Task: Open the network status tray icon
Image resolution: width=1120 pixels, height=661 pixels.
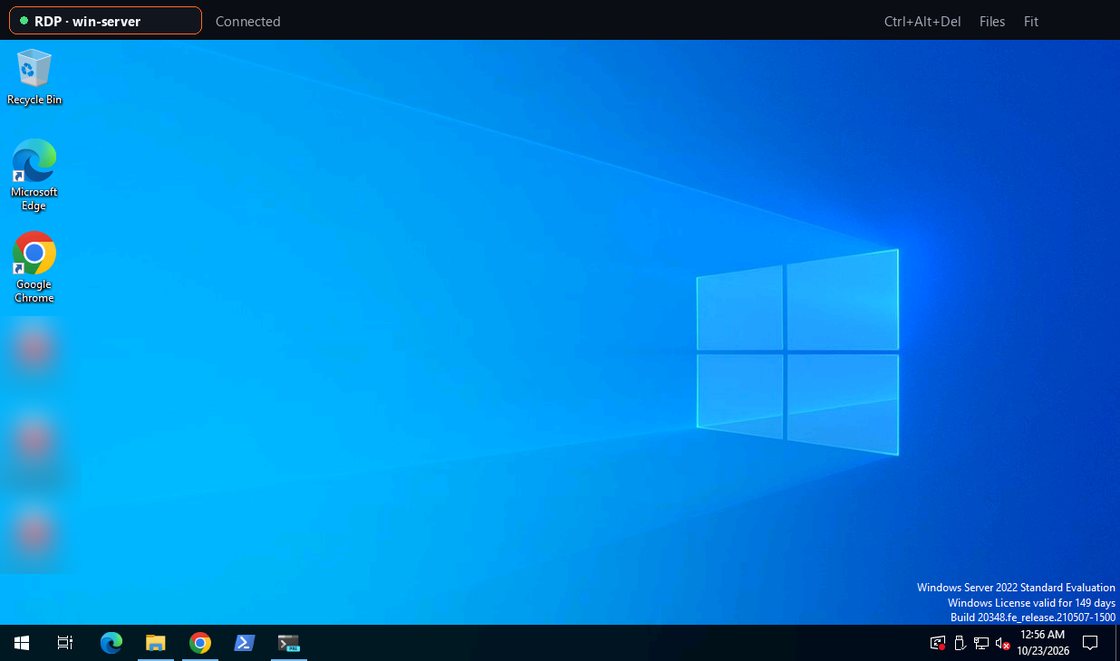Action: pyautogui.click(x=981, y=643)
